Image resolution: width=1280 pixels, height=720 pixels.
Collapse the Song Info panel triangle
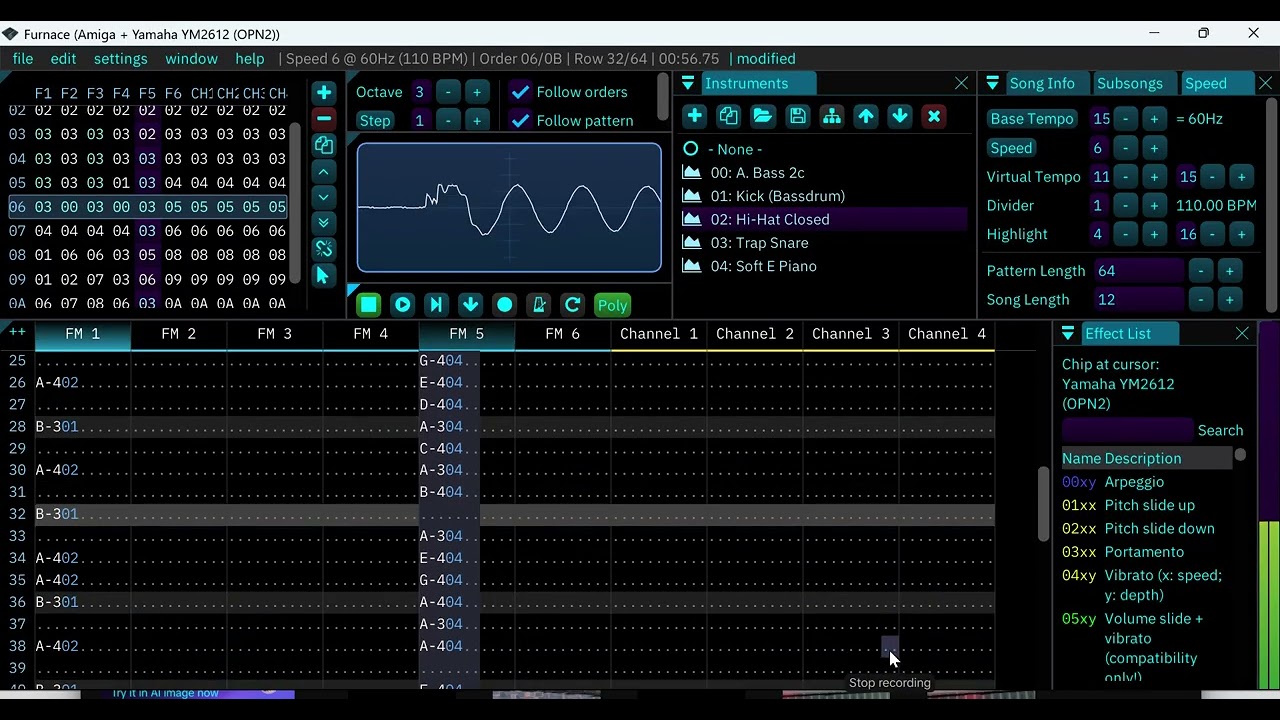click(992, 83)
